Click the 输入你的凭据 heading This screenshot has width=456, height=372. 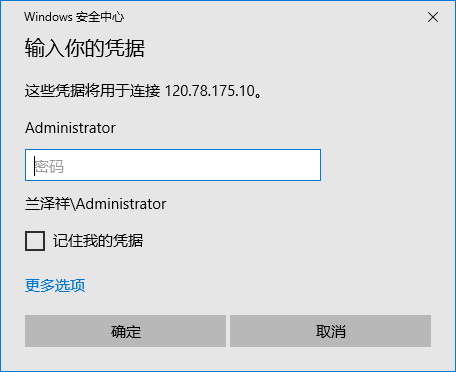point(85,48)
